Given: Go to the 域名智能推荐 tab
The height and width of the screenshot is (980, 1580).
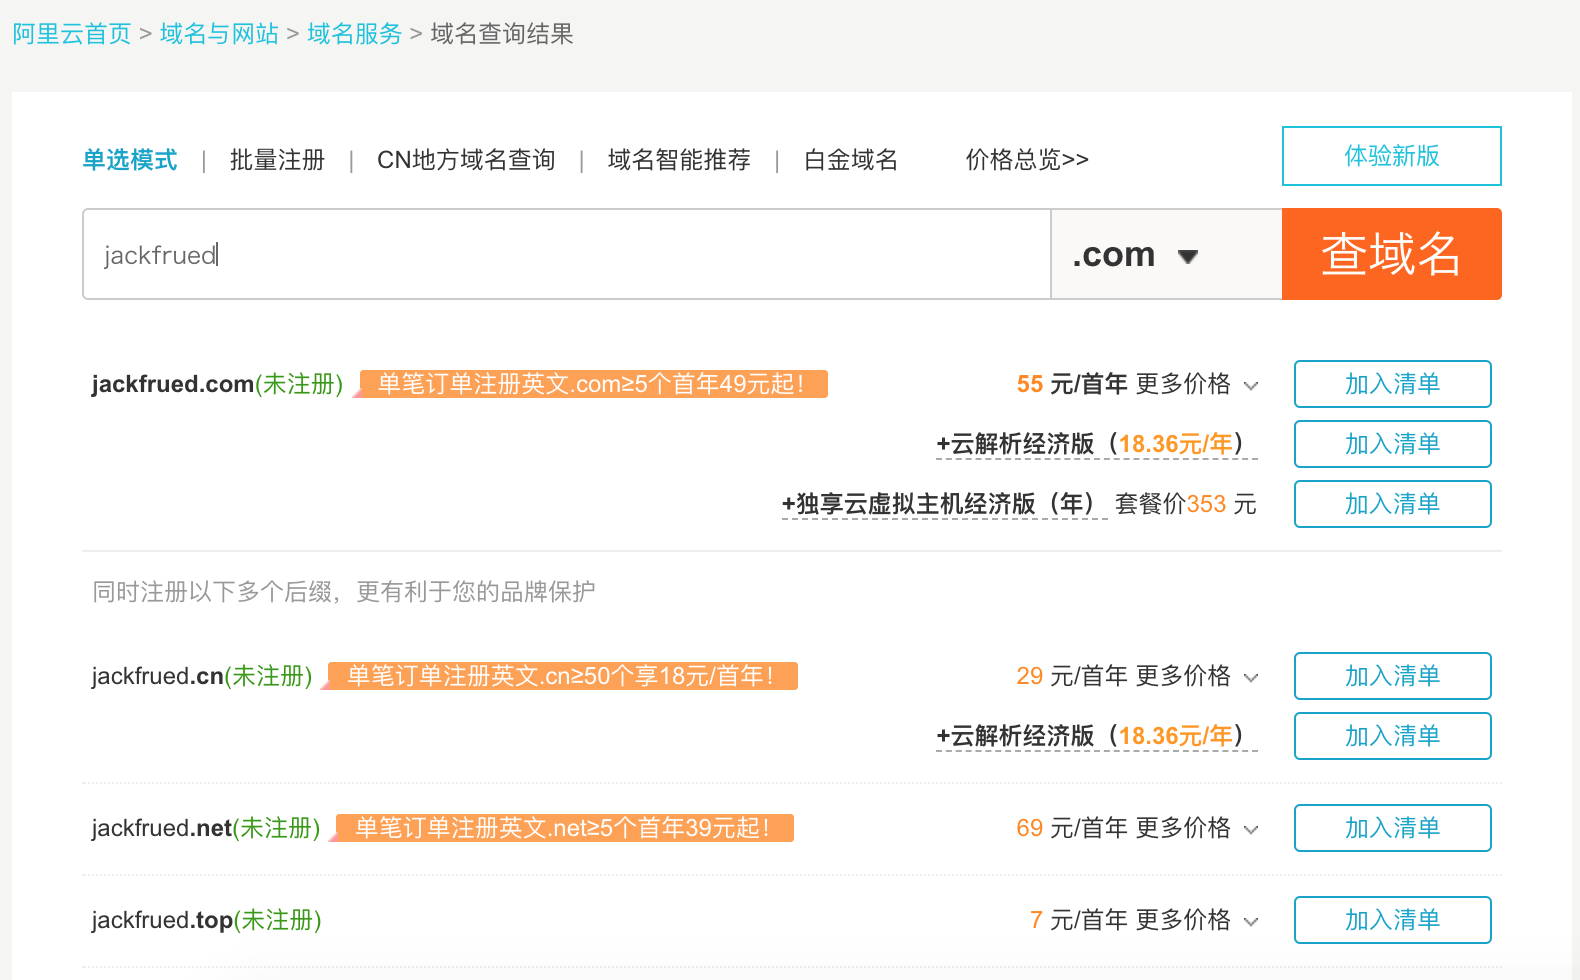Looking at the screenshot, I should (679, 160).
